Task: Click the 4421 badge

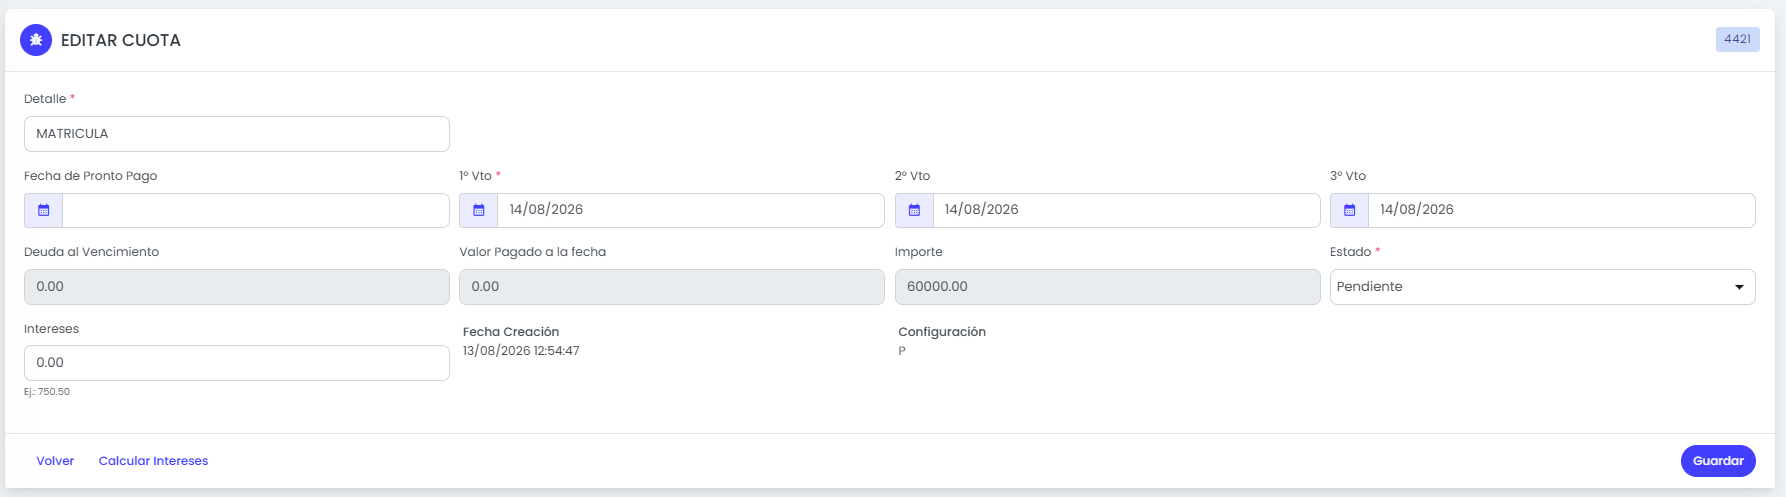Action: tap(1738, 39)
